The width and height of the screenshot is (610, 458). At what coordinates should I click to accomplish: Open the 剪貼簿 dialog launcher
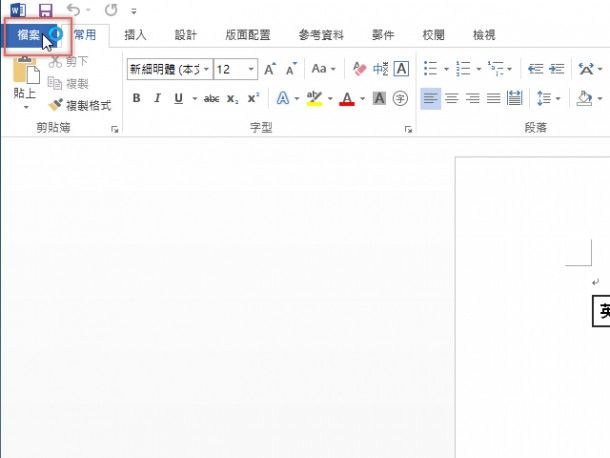pyautogui.click(x=115, y=130)
